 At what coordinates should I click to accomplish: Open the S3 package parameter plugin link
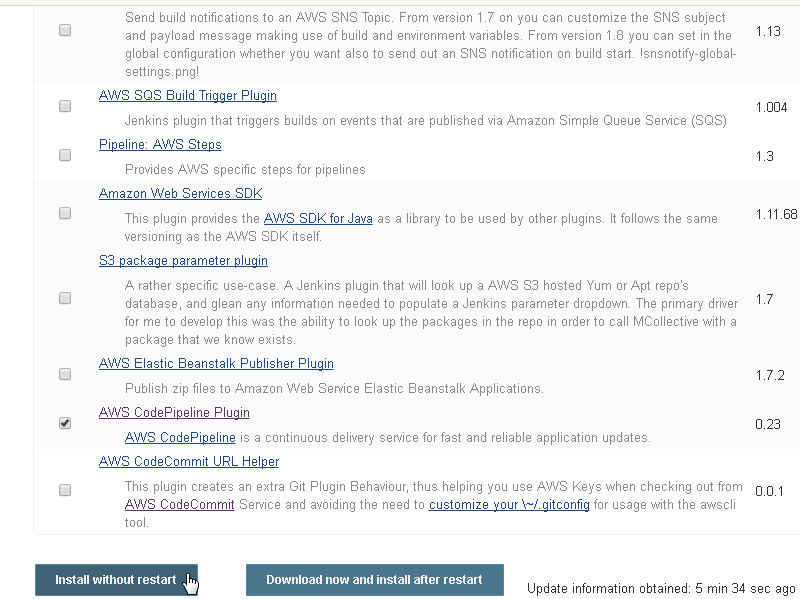[183, 260]
